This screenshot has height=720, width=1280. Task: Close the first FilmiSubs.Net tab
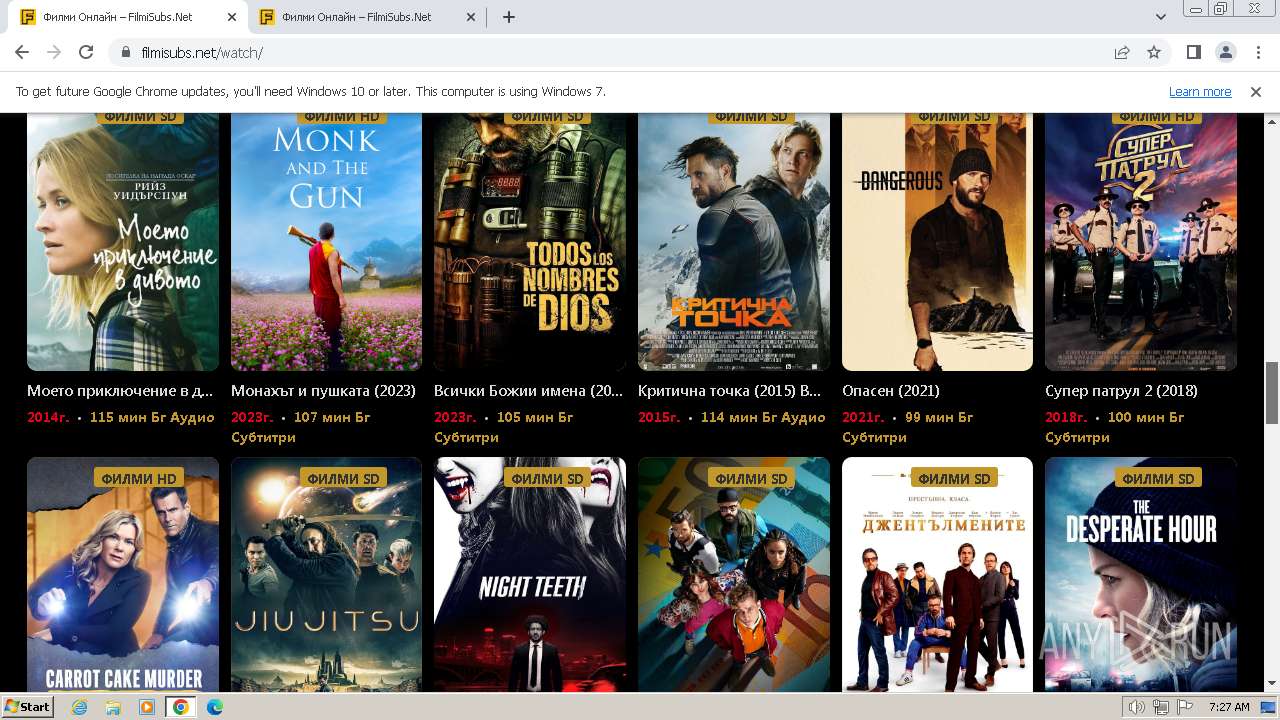coord(232,17)
